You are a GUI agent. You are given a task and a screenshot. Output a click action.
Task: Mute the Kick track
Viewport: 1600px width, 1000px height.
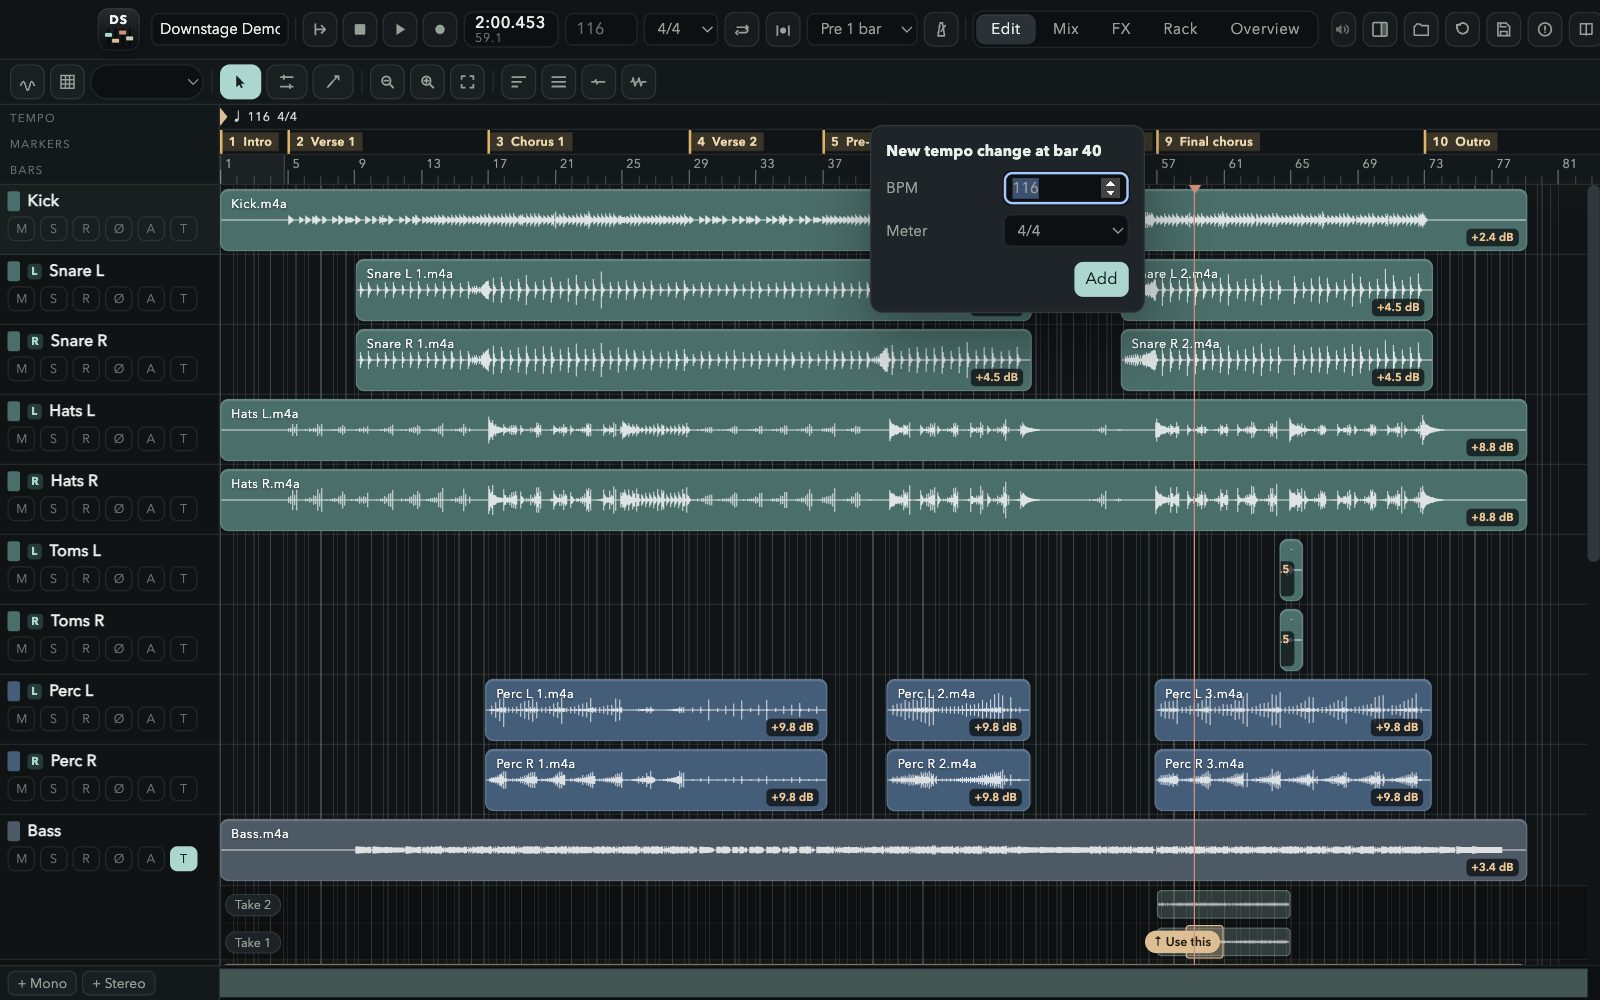coord(22,229)
